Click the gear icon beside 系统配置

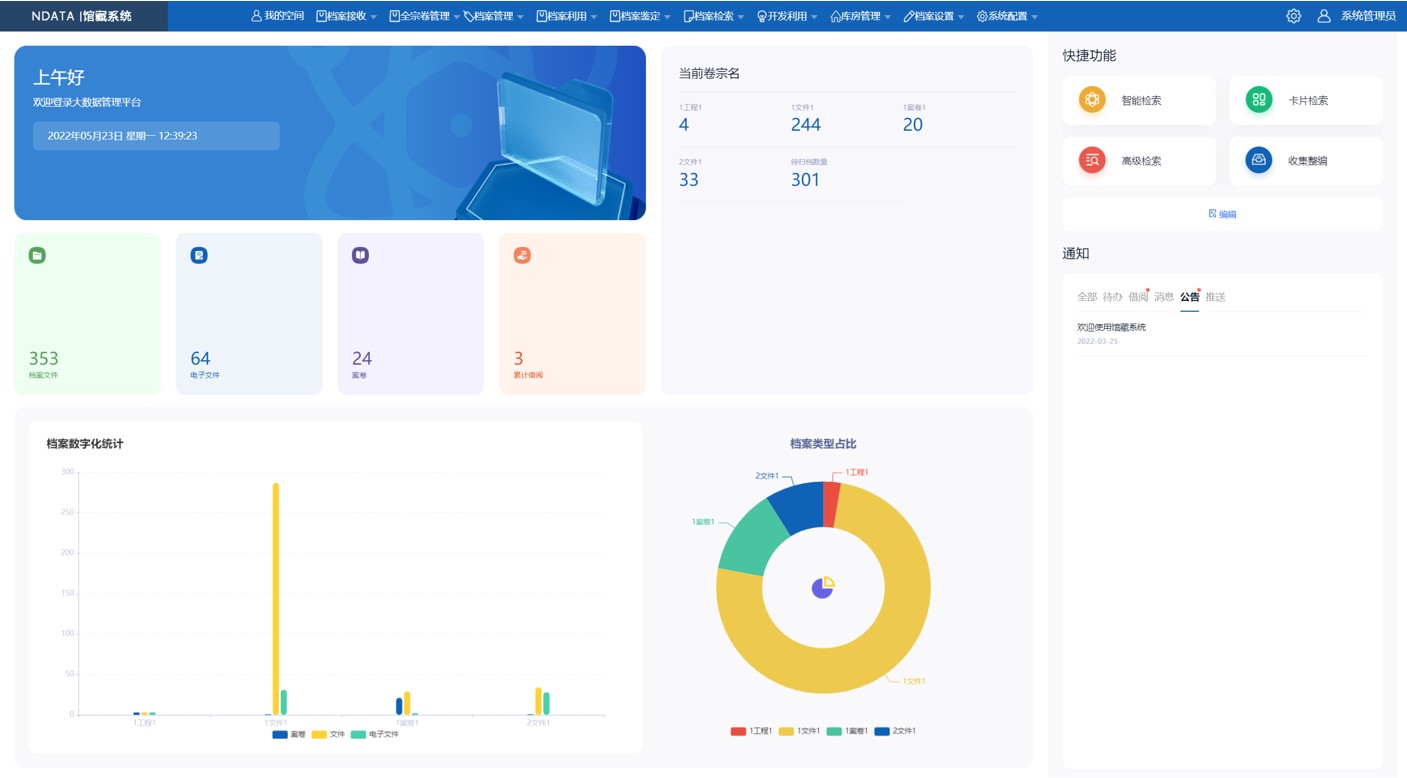(982, 16)
